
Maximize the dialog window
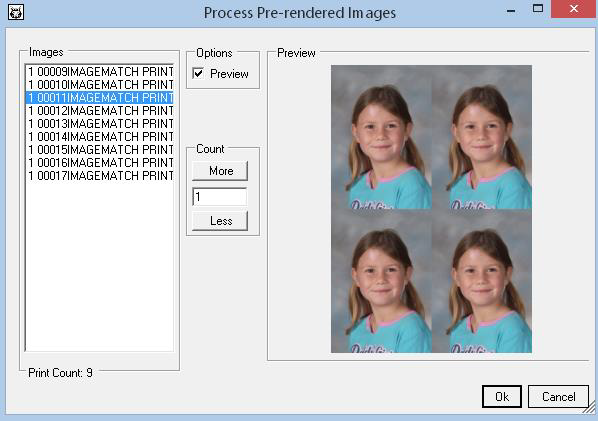(x=538, y=9)
